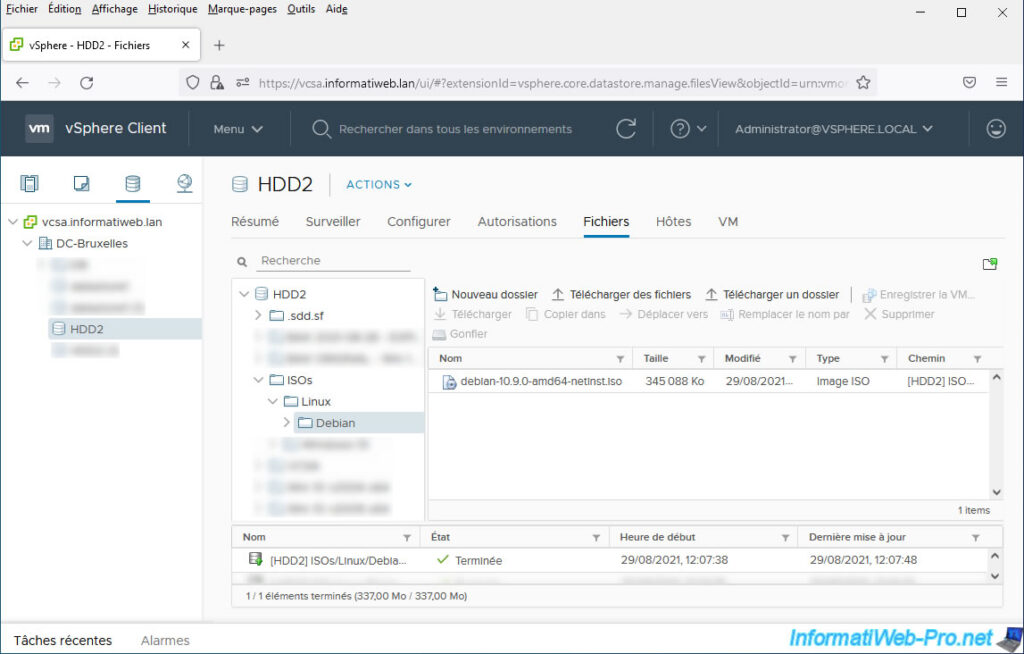Click the Firefox bookmark star icon
Screen dimensions: 1024x654
pyautogui.click(x=863, y=83)
